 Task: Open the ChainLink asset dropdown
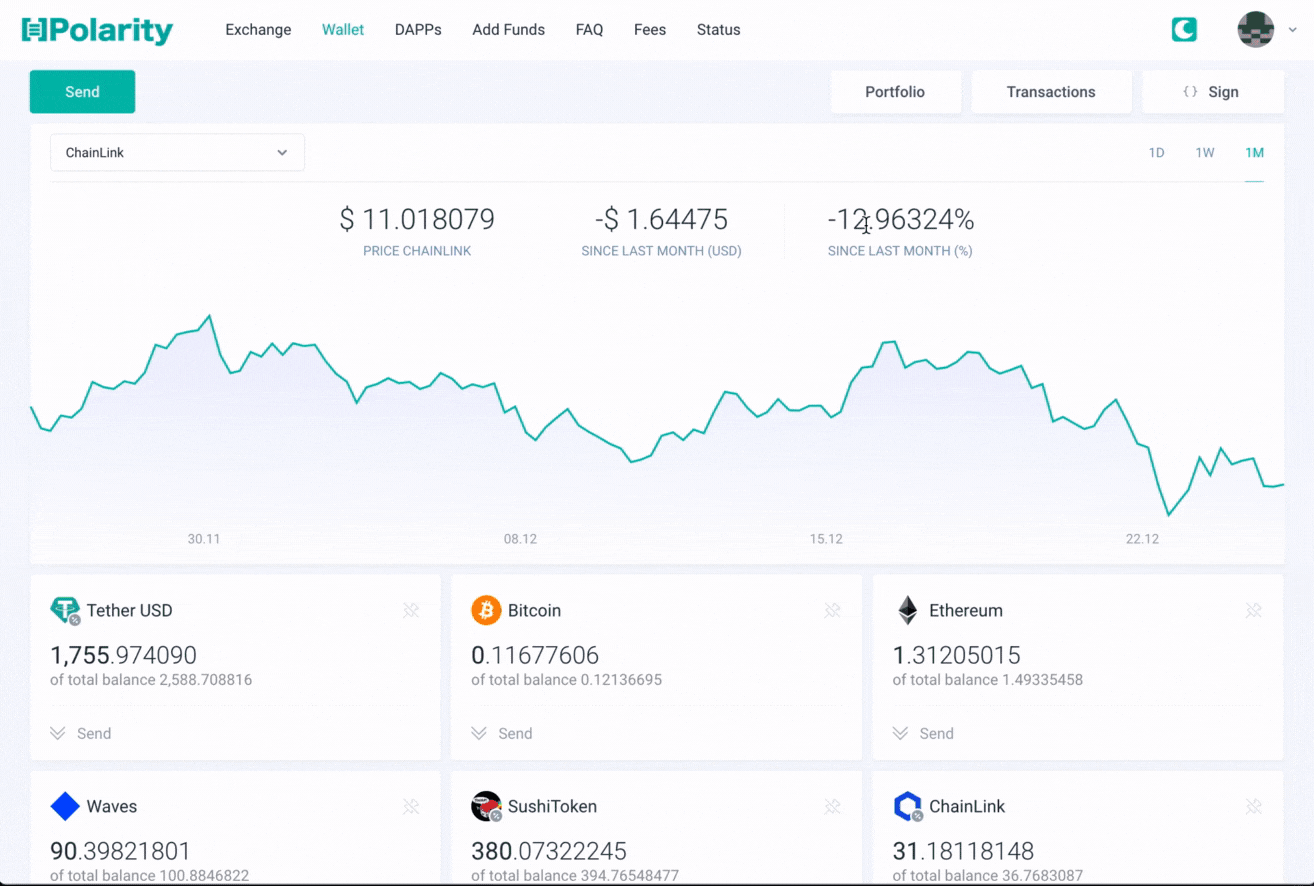pos(177,153)
